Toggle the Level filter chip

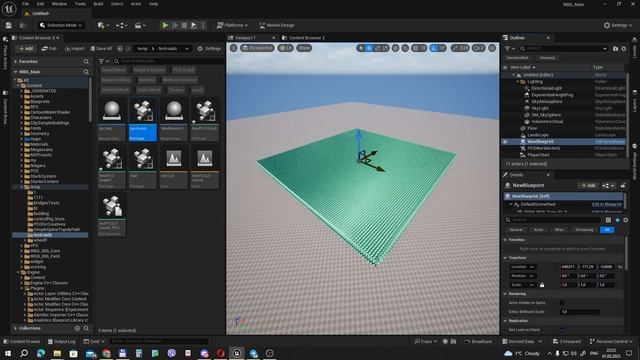tap(198, 90)
